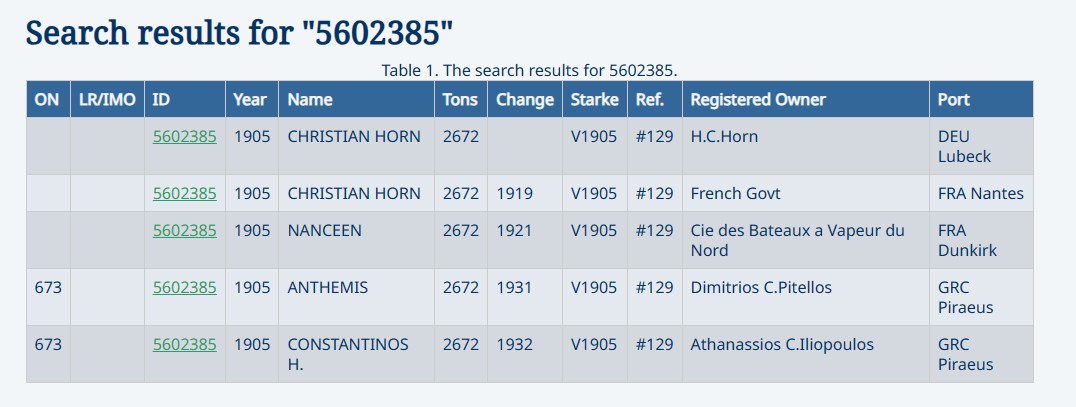
Task: Click the Name column header
Action: coord(310,99)
